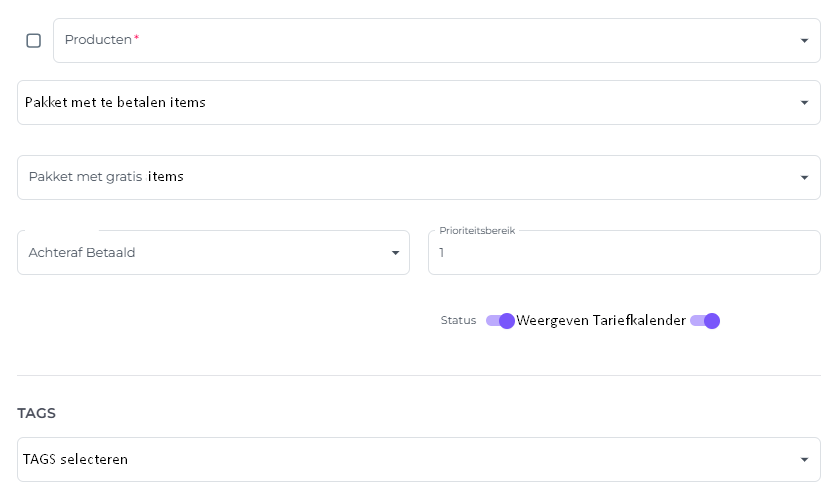This screenshot has height=502, width=828.
Task: Open the Producten combo box field
Action: pos(420,41)
